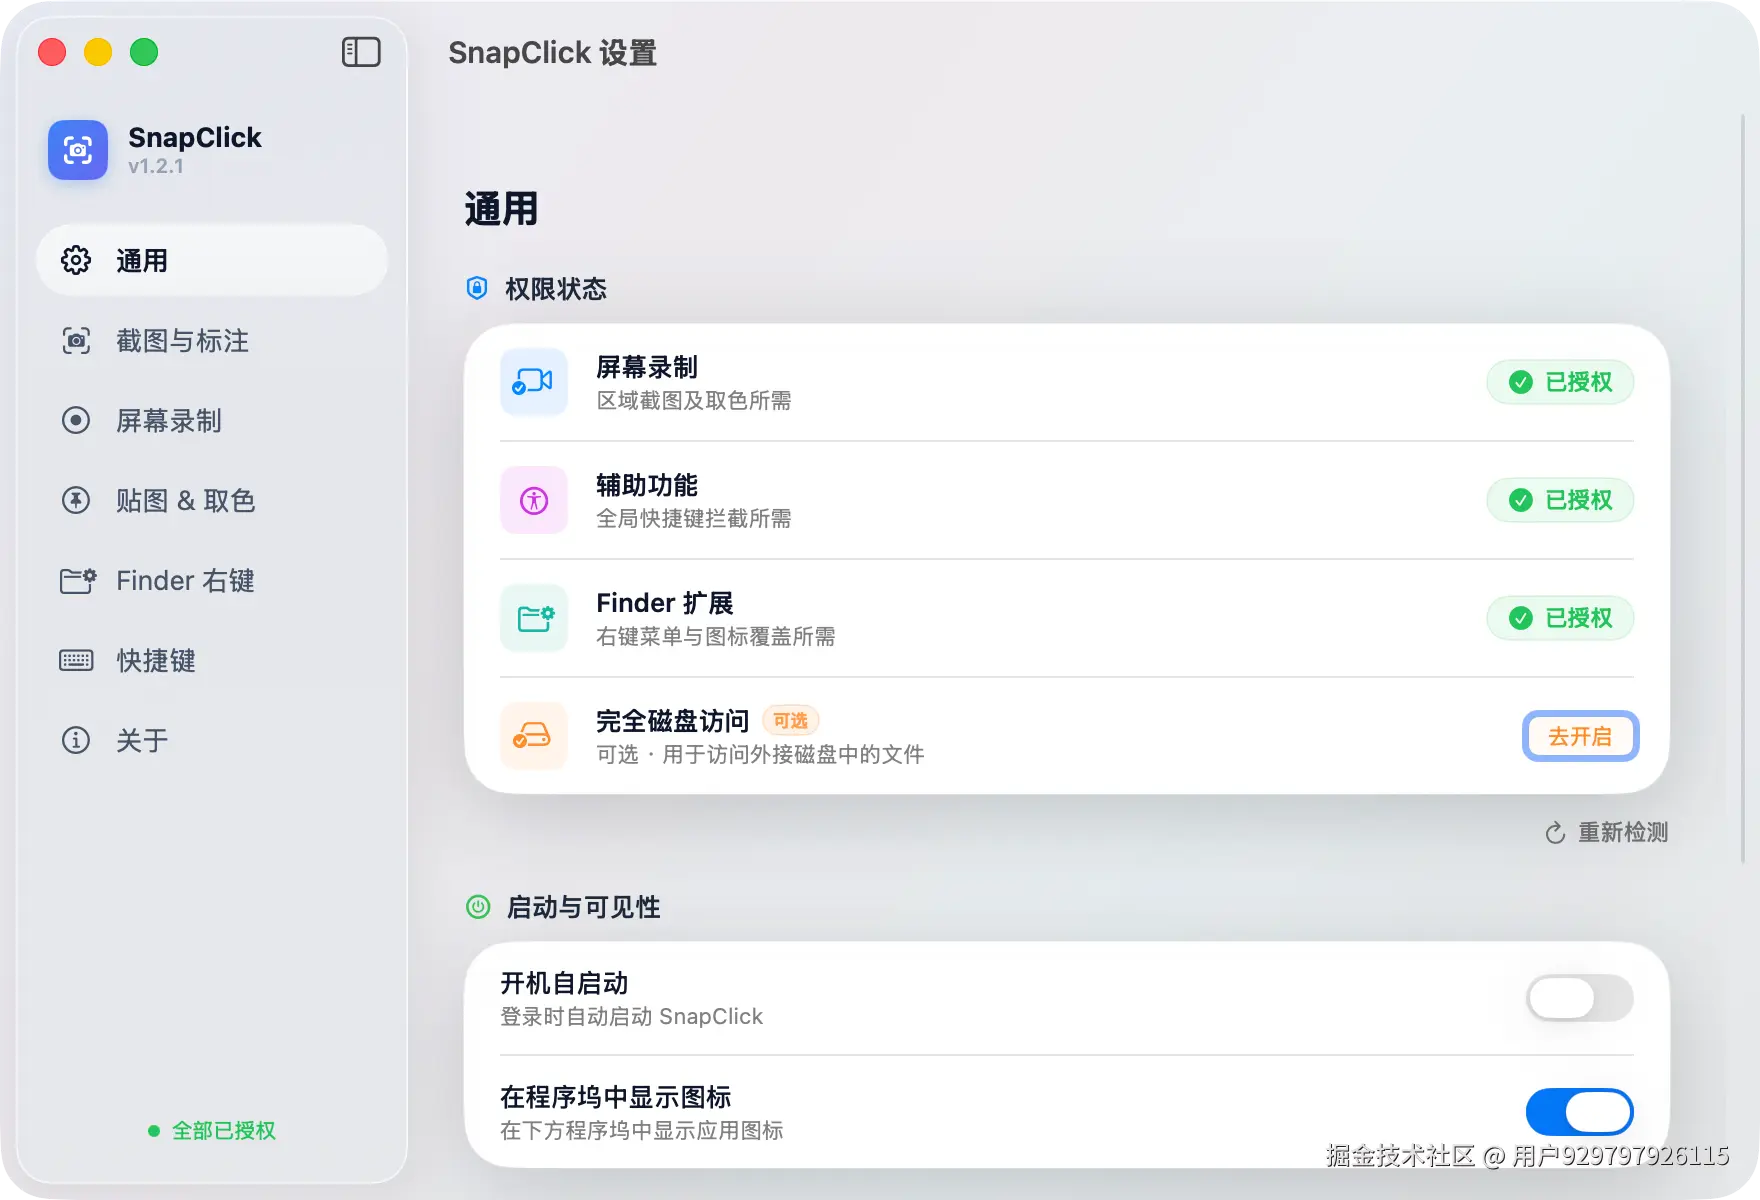Select the 通用 sidebar tab
Image resolution: width=1760 pixels, height=1200 pixels.
pyautogui.click(x=212, y=260)
